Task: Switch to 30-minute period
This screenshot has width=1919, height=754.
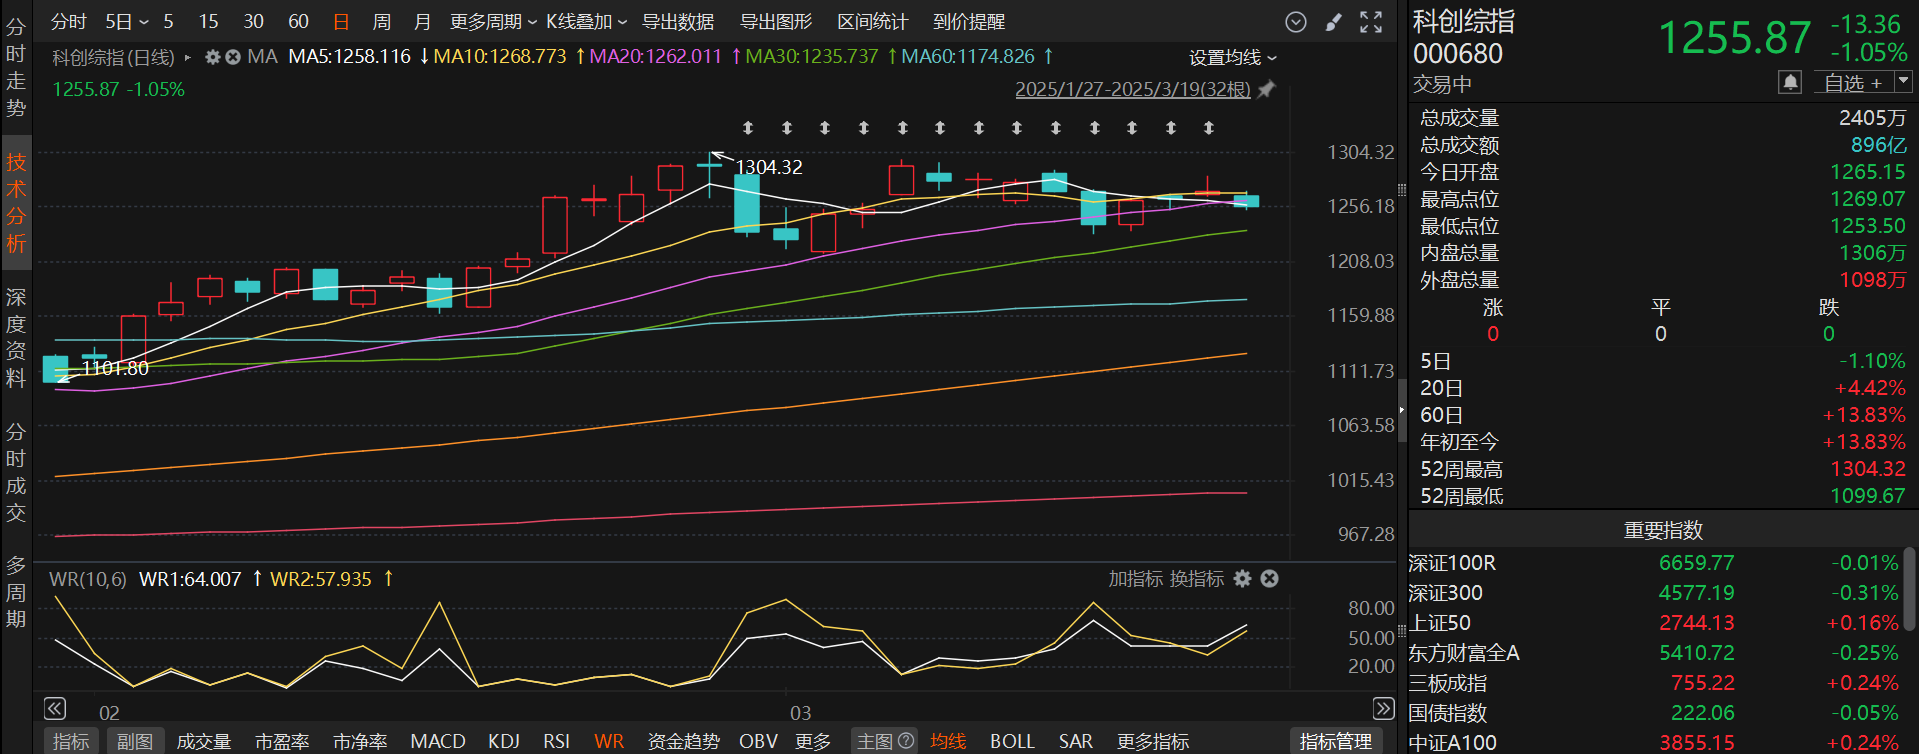Action: pos(253,21)
